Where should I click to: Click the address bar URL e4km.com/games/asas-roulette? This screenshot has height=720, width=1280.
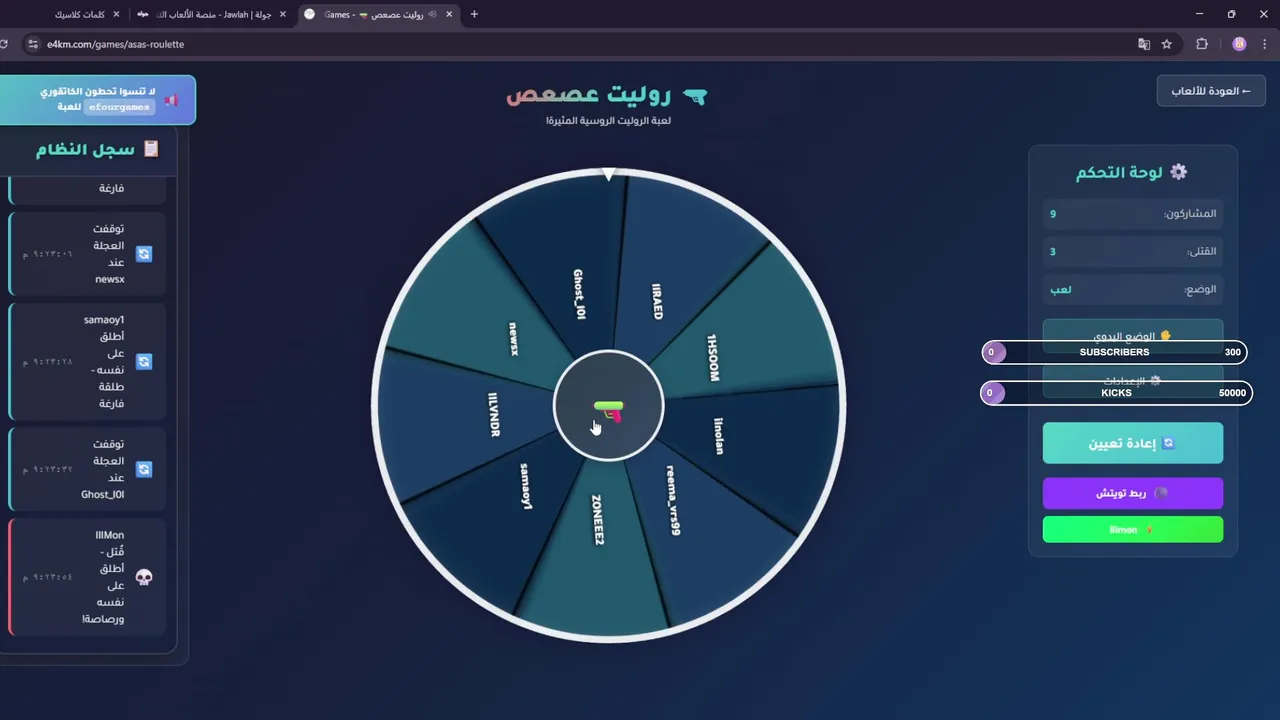115,44
